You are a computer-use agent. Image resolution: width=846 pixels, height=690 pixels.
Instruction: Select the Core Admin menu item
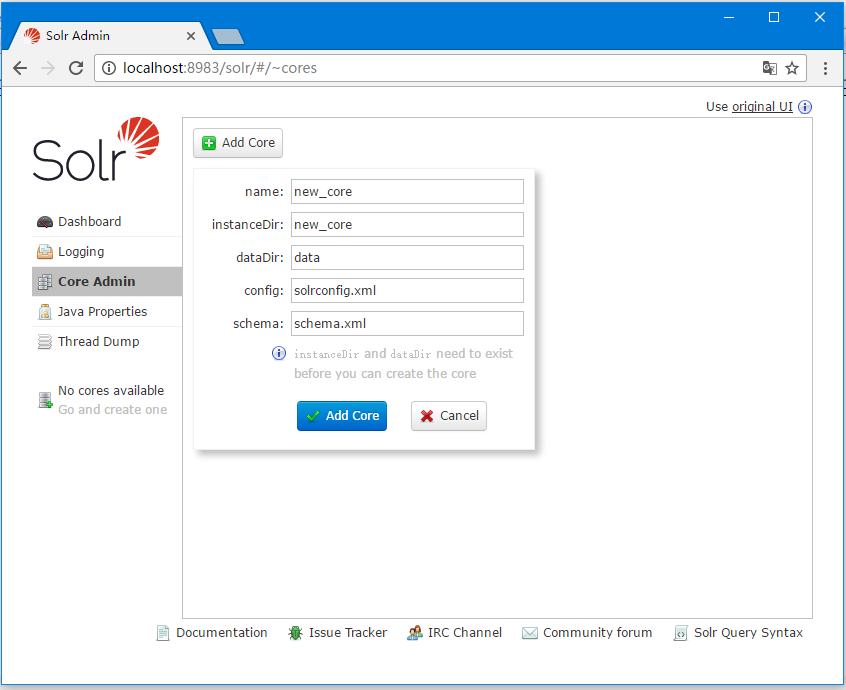pos(107,282)
